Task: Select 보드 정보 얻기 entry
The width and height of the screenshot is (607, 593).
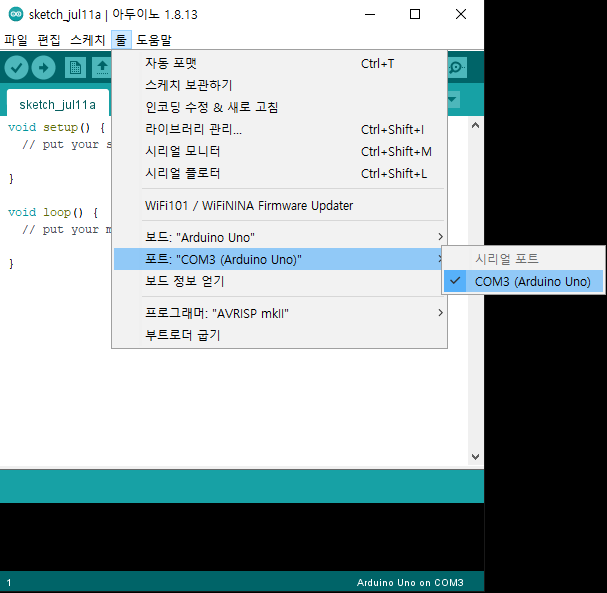Action: point(279,281)
